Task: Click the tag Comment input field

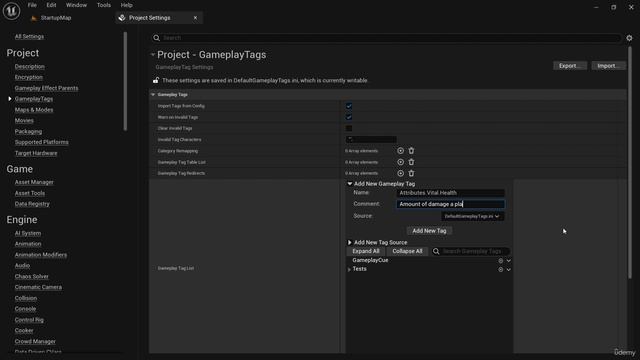Action: 451,204
